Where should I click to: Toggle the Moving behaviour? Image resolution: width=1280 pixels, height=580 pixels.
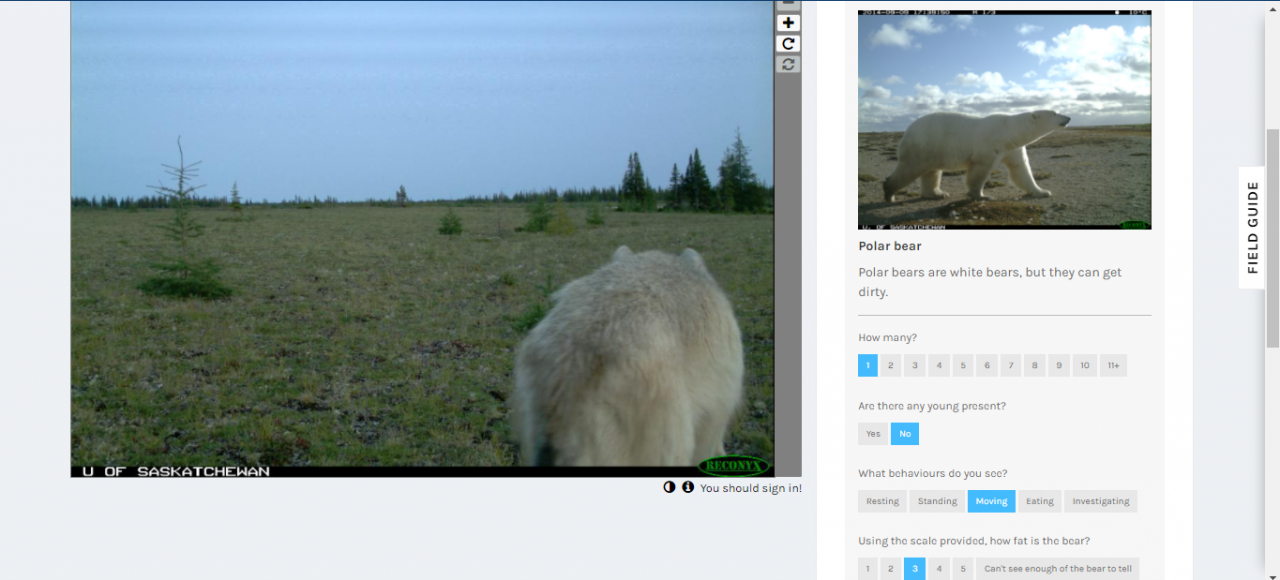pyautogui.click(x=992, y=501)
